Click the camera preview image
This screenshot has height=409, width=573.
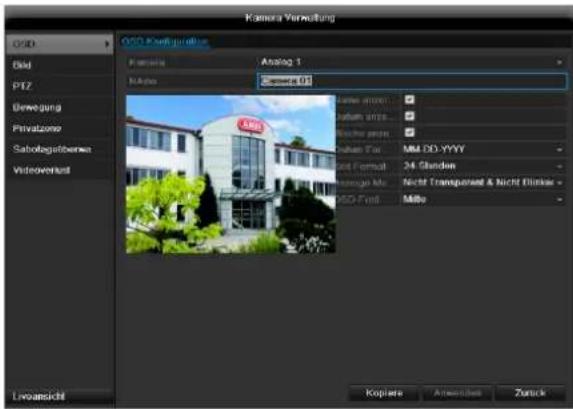pyautogui.click(x=231, y=174)
